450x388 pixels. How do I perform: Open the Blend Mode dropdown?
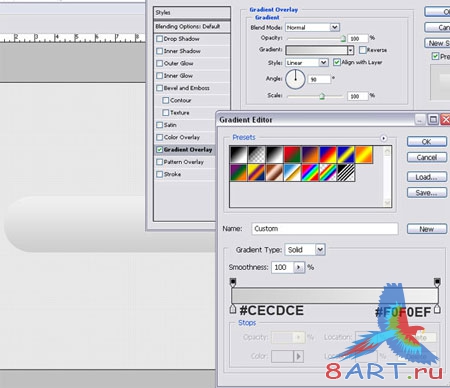point(312,27)
